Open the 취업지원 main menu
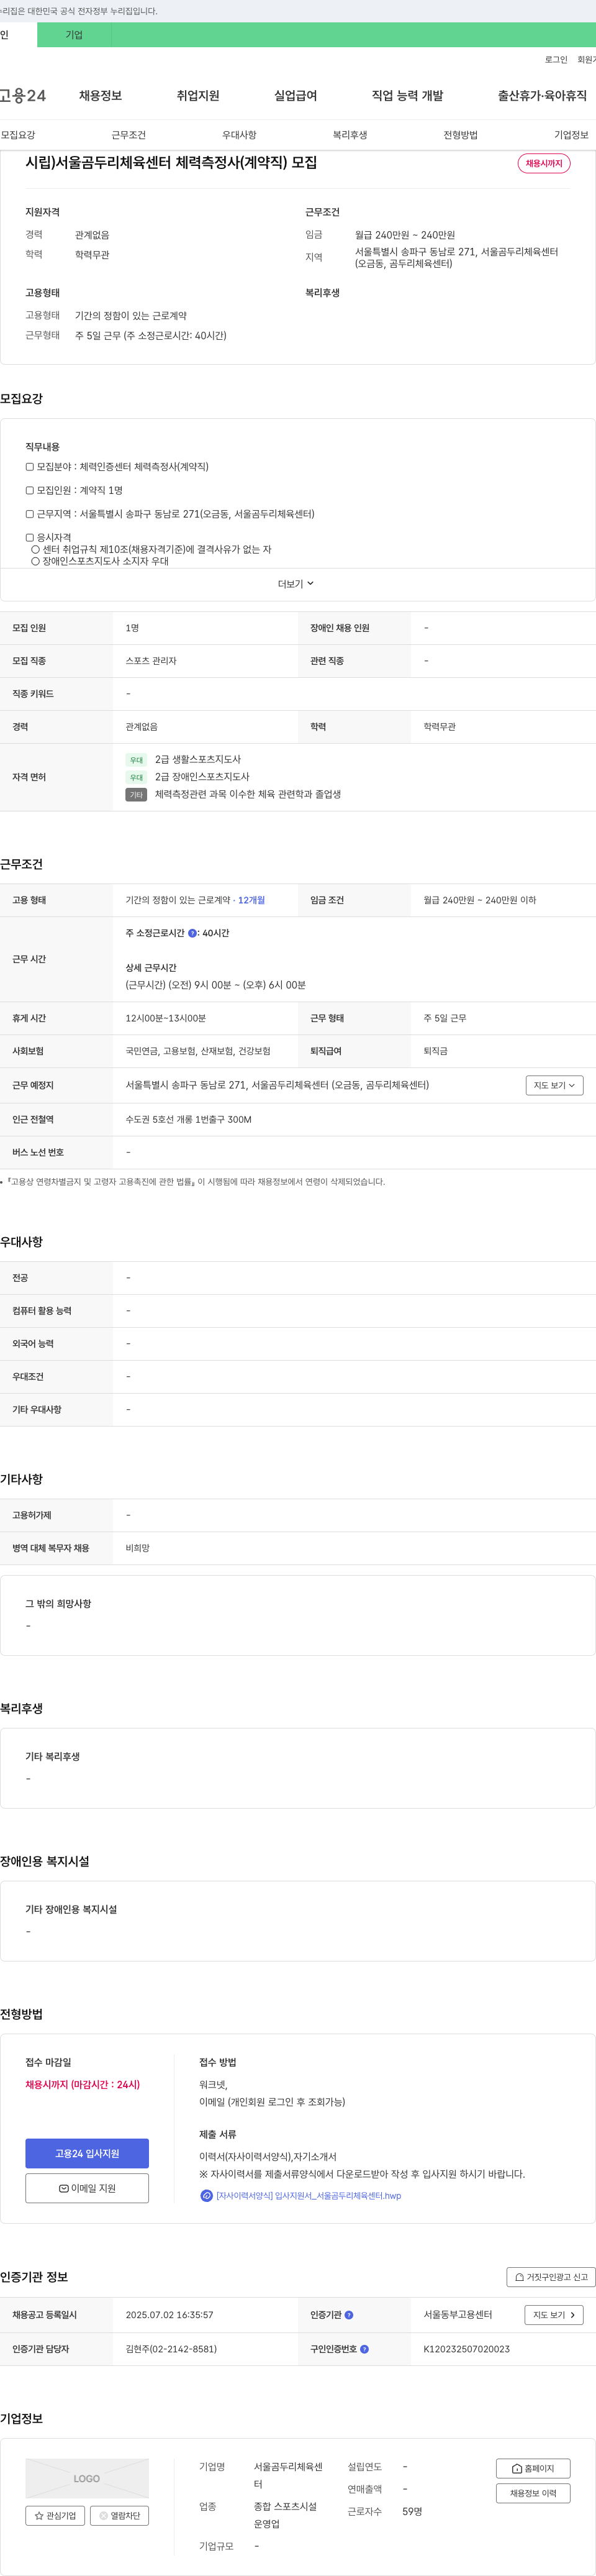596x2576 pixels. point(198,96)
